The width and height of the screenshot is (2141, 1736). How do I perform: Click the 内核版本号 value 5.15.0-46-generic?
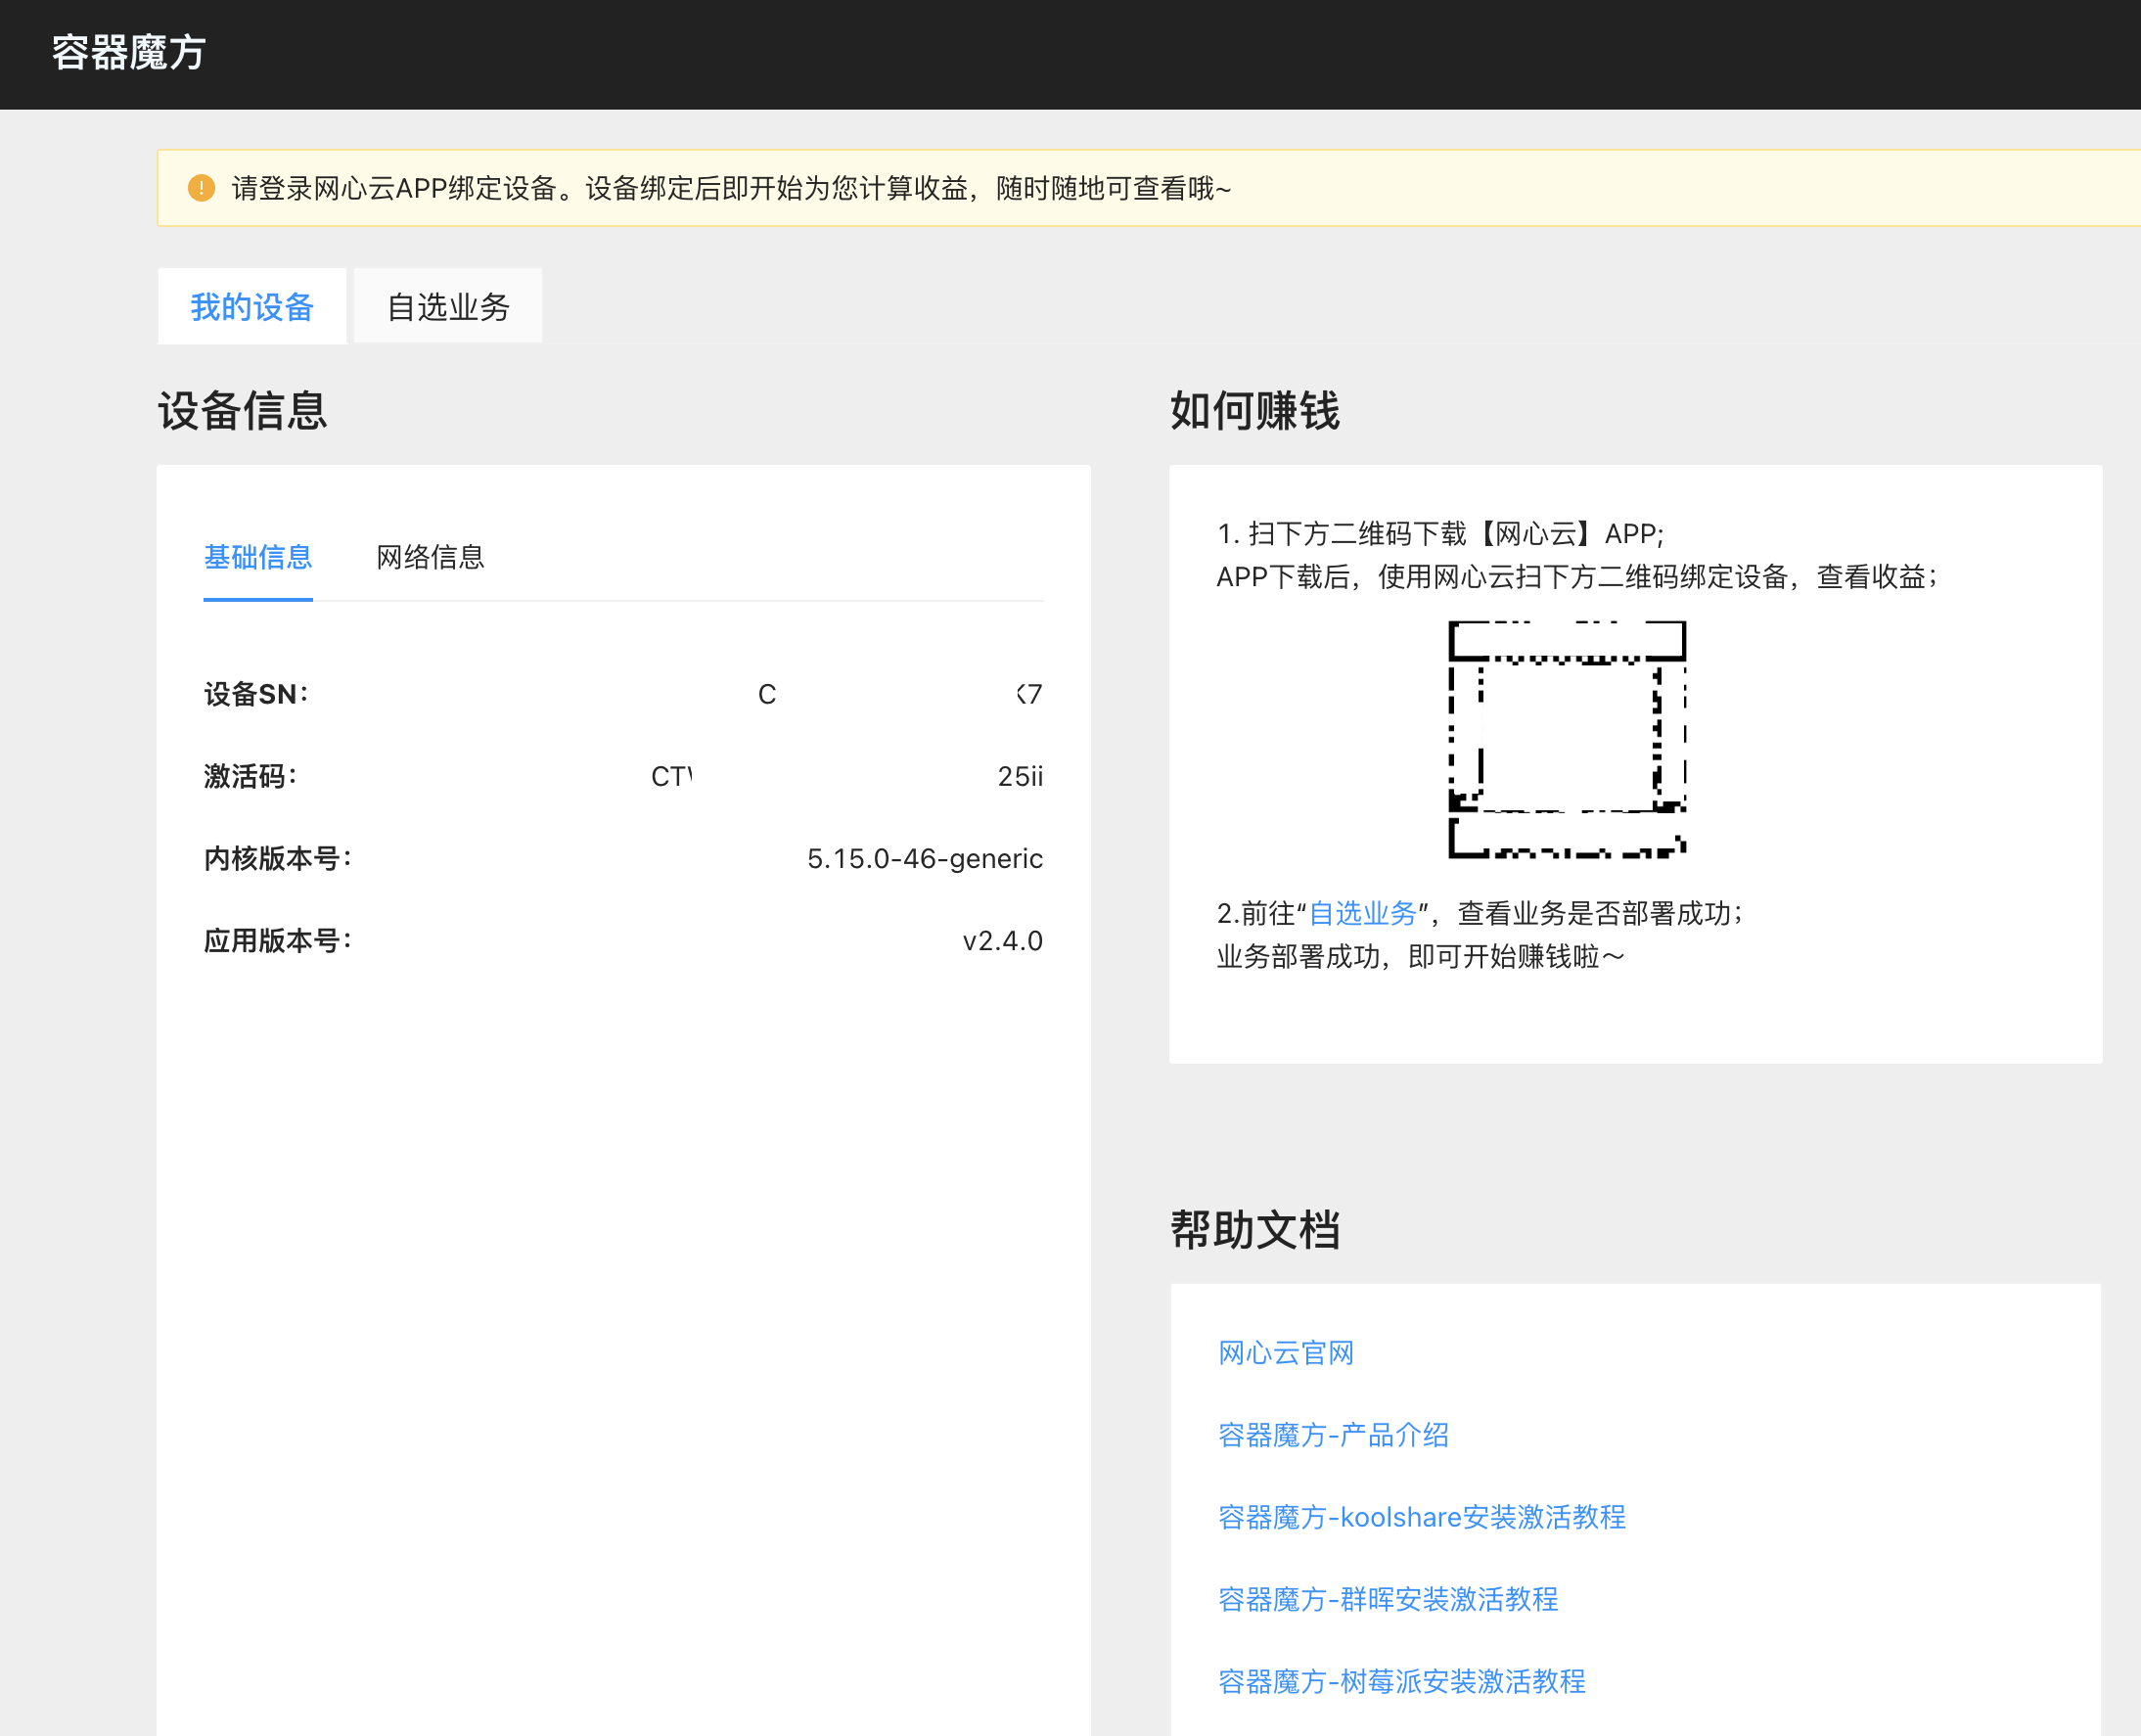click(x=925, y=858)
